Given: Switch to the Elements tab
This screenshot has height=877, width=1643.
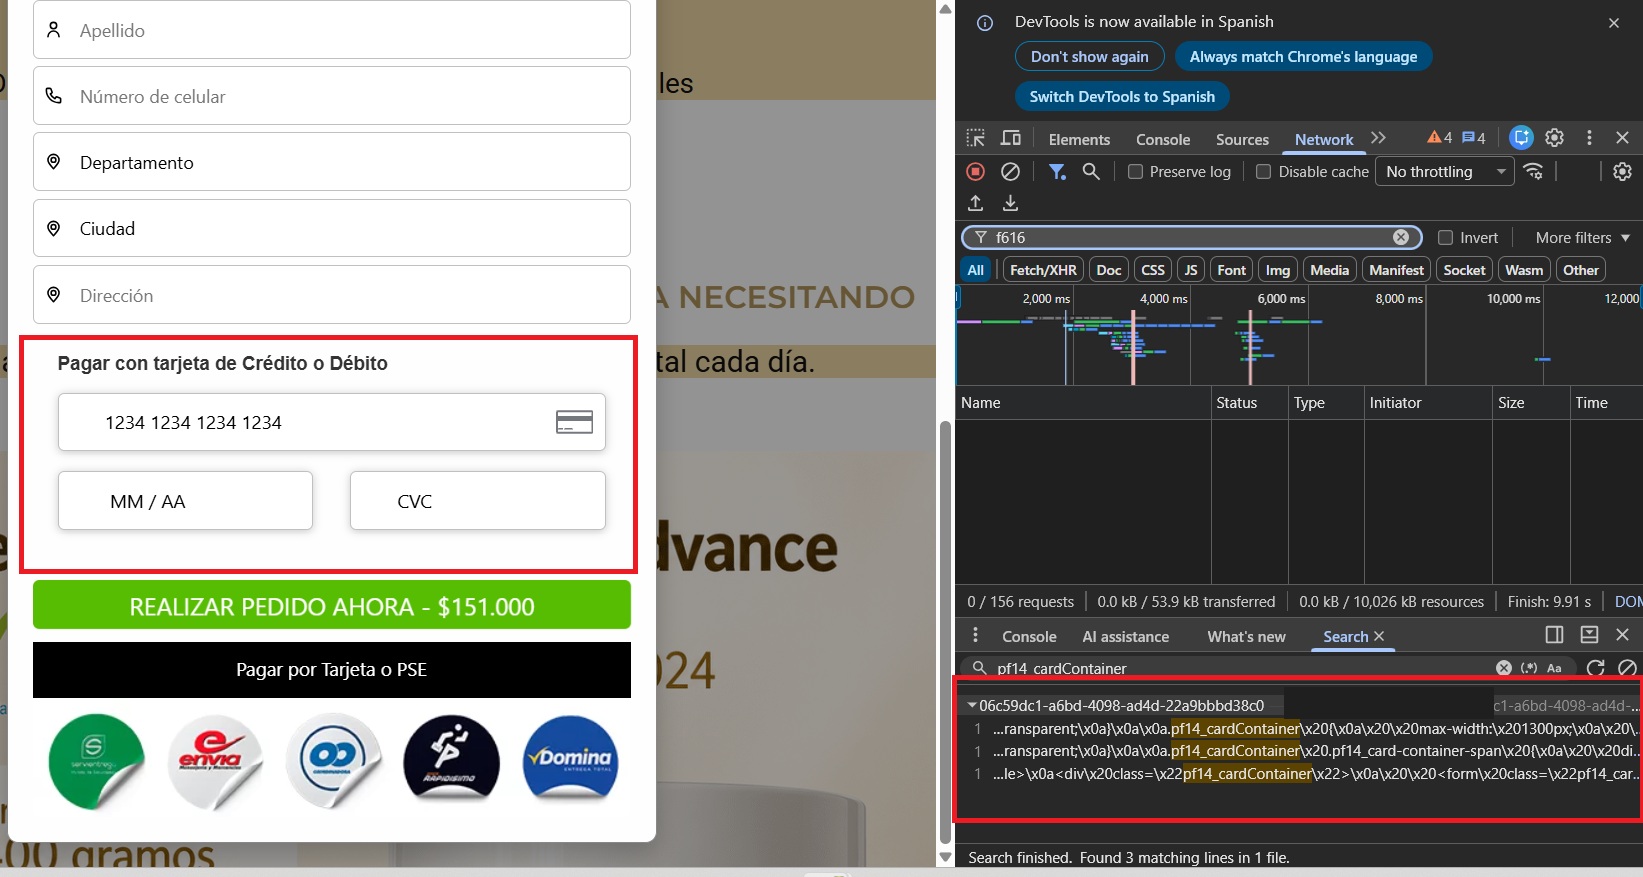Looking at the screenshot, I should (1079, 139).
